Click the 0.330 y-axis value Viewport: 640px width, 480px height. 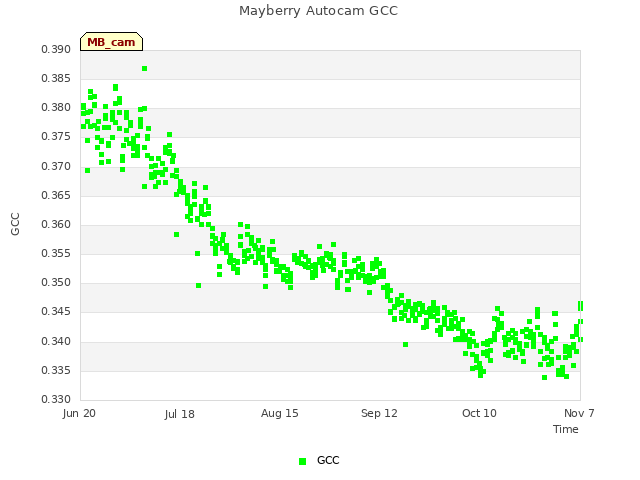pyautogui.click(x=56, y=399)
